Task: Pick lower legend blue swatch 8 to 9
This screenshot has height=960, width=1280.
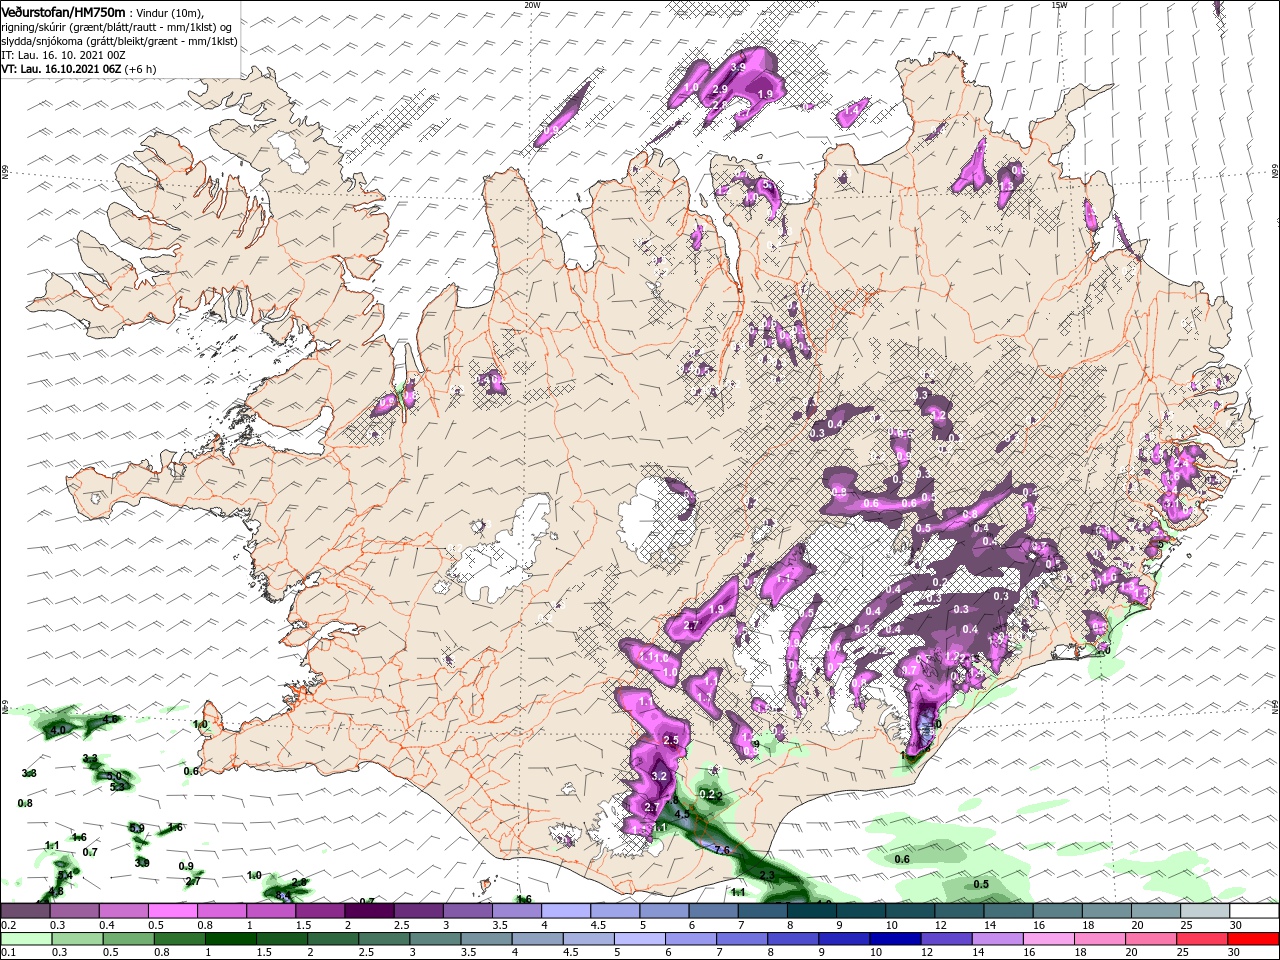Action: (x=791, y=940)
